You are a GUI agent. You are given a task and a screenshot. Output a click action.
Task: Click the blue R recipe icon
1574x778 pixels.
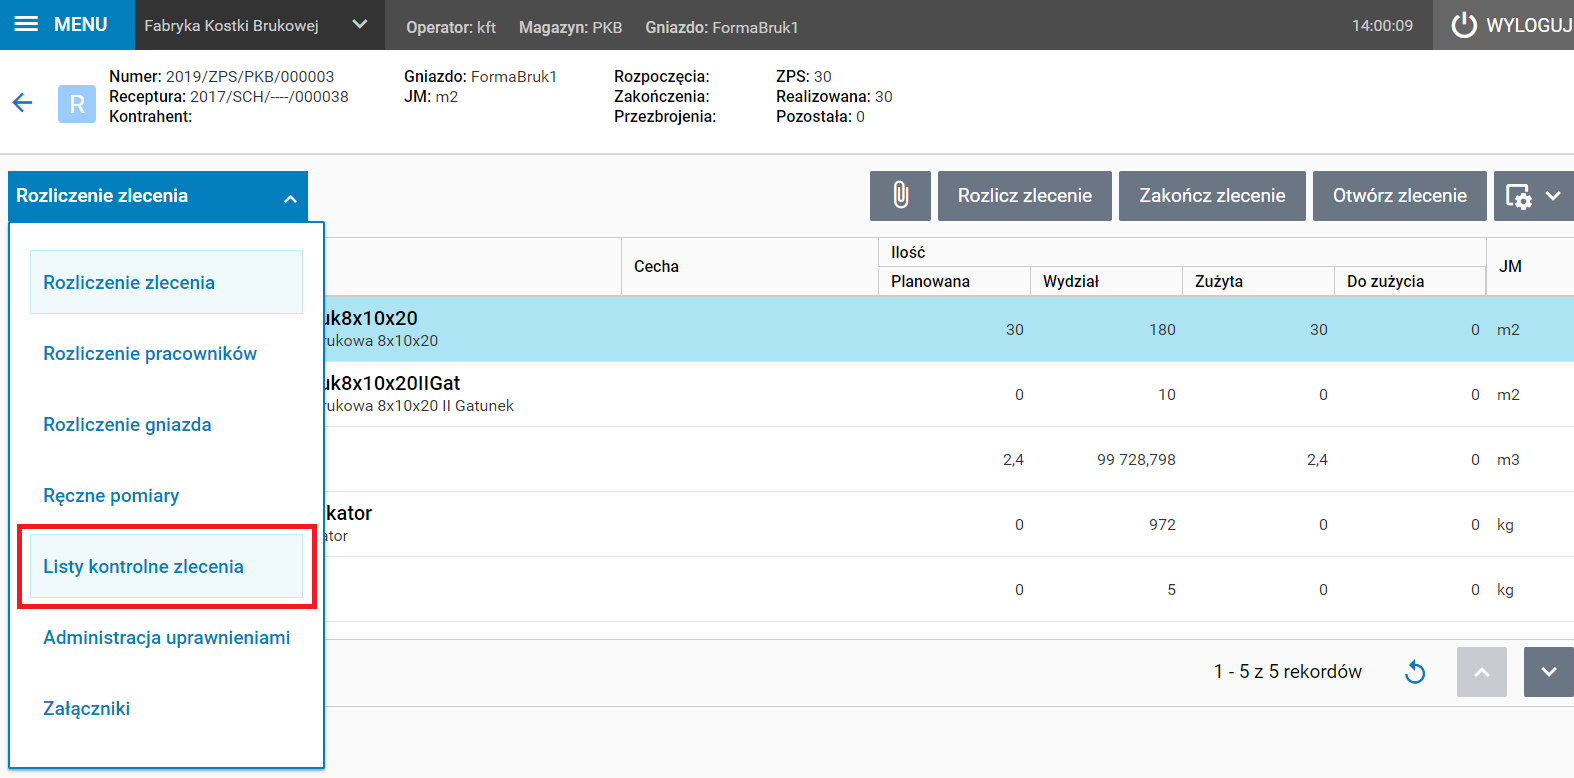(x=77, y=104)
